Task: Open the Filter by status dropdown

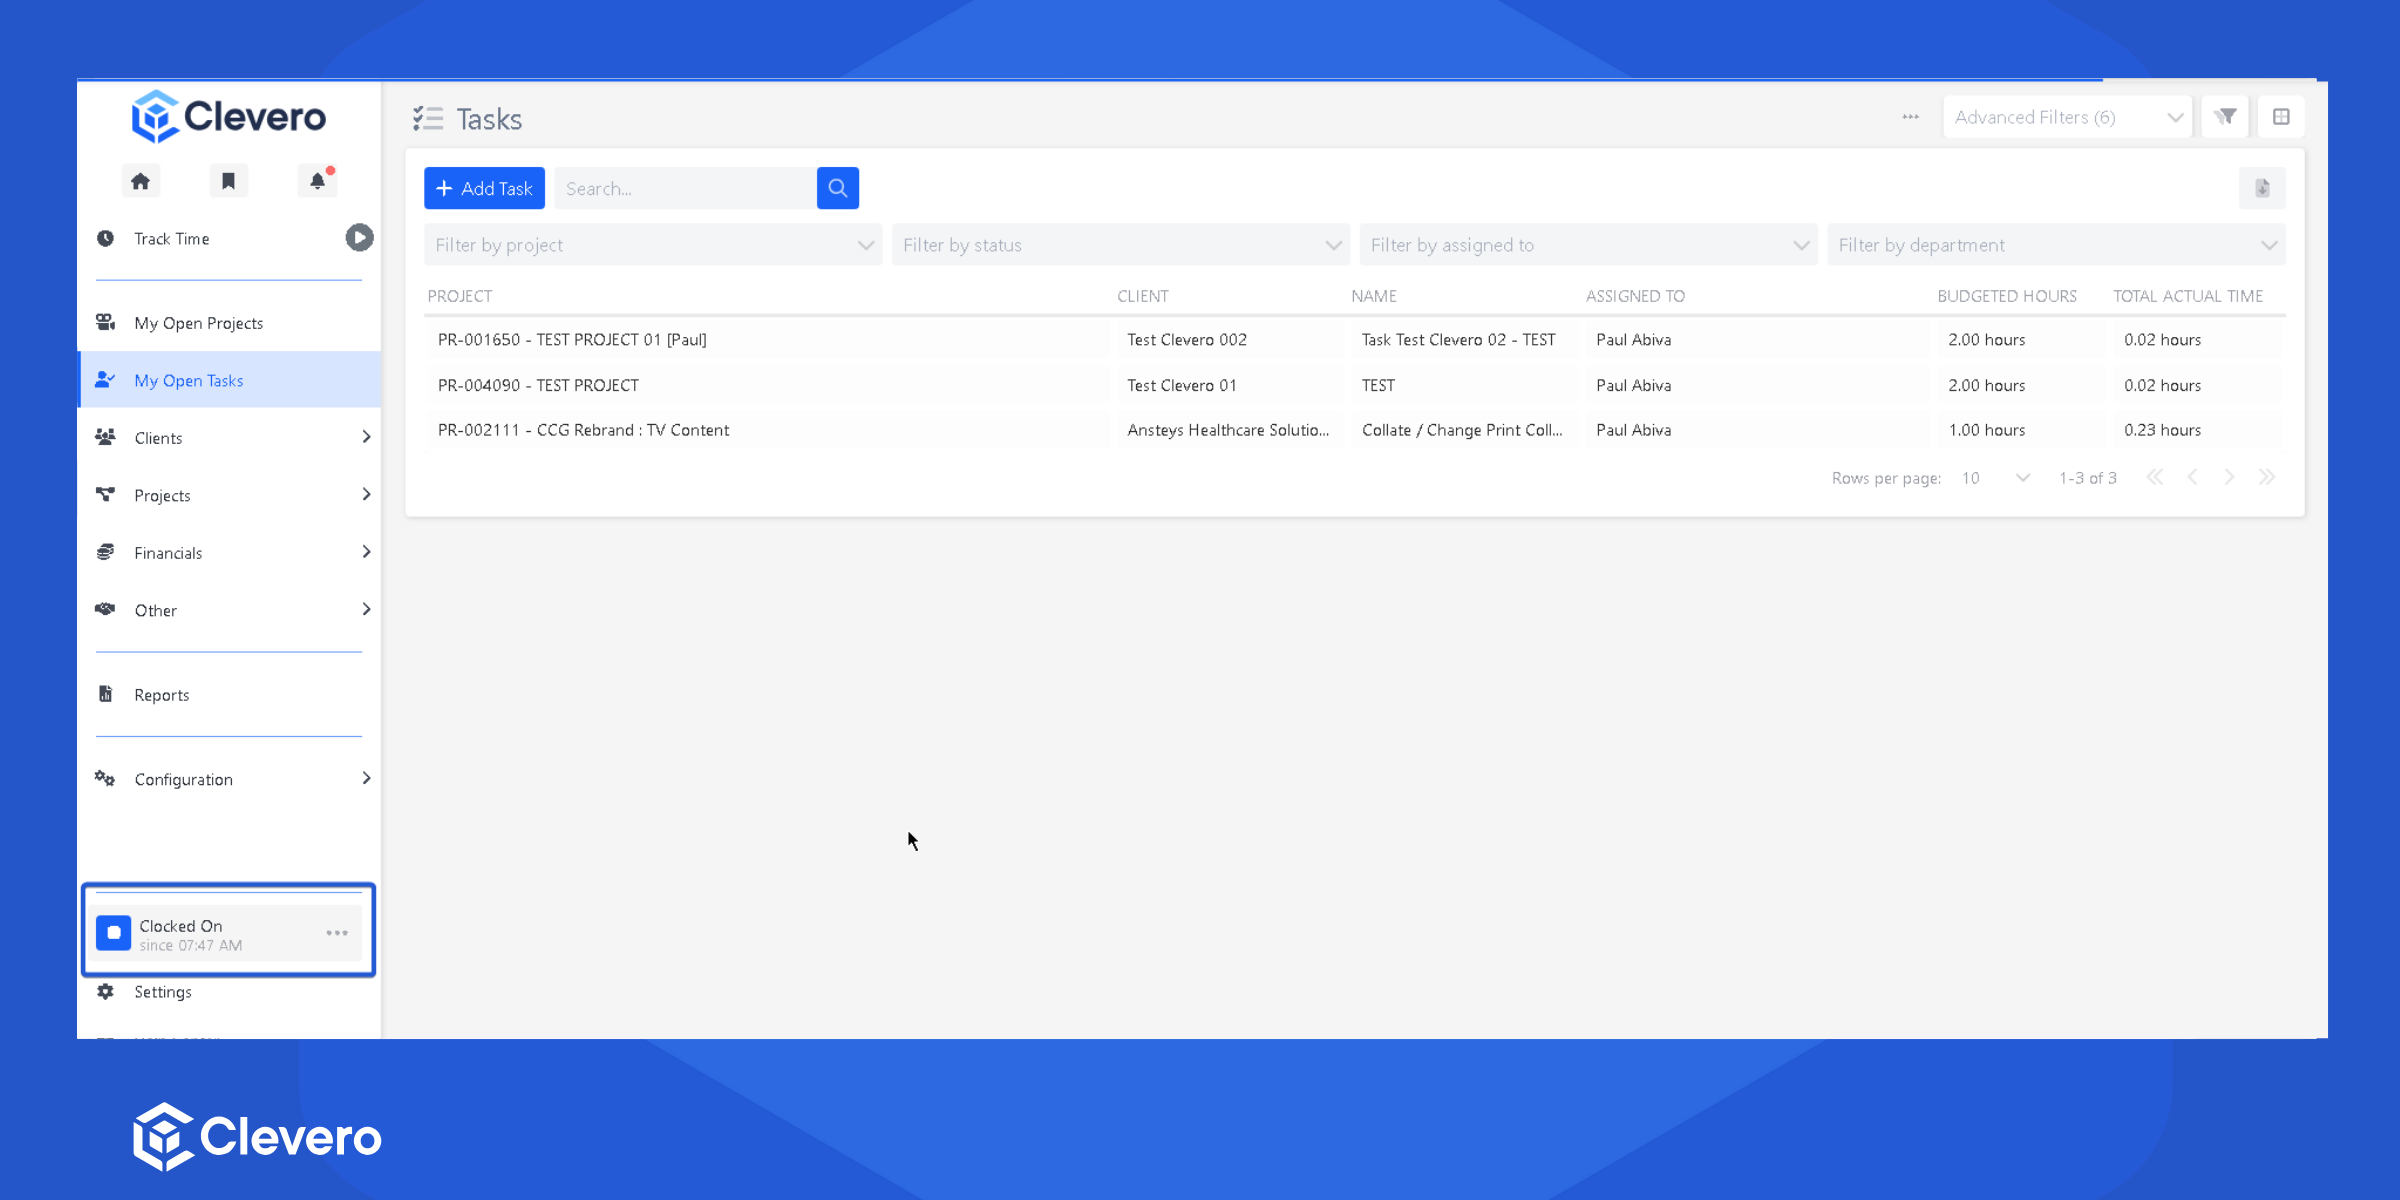Action: pyautogui.click(x=1120, y=245)
